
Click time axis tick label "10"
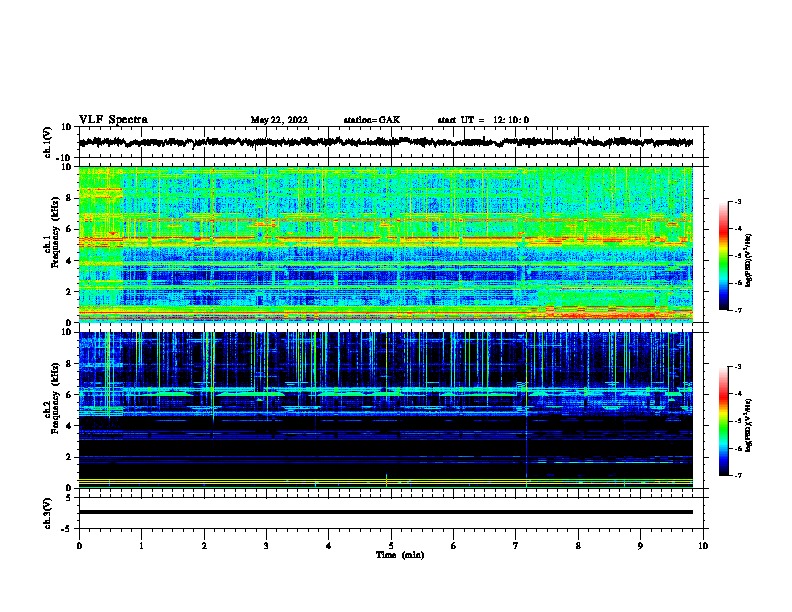(703, 546)
